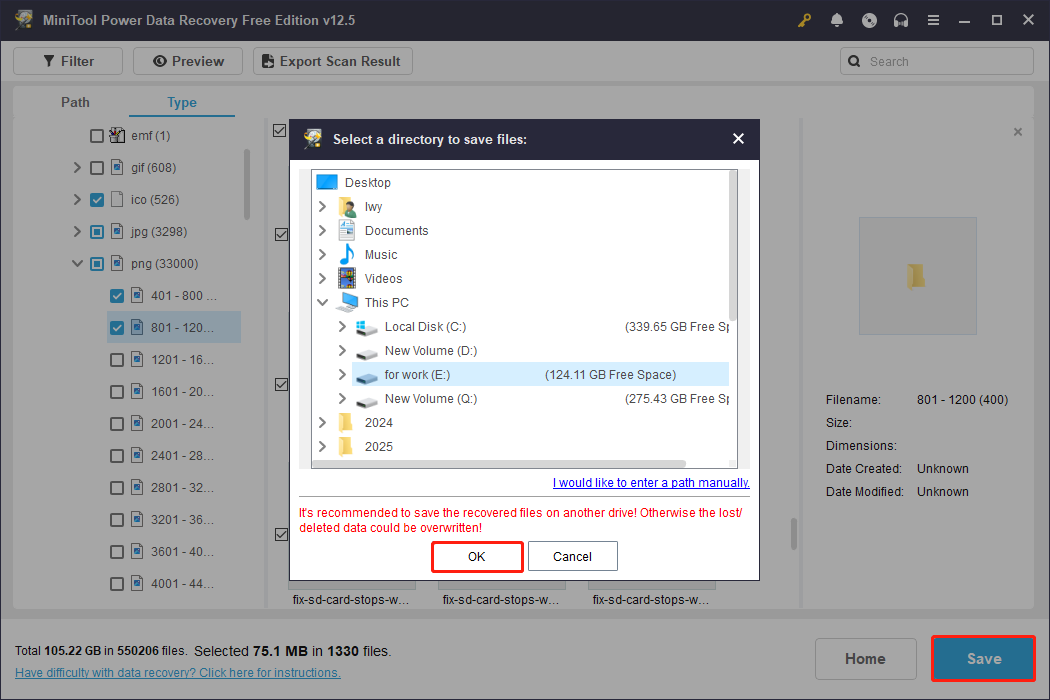Click Cancel in save dialog
1050x700 pixels.
pyautogui.click(x=573, y=557)
